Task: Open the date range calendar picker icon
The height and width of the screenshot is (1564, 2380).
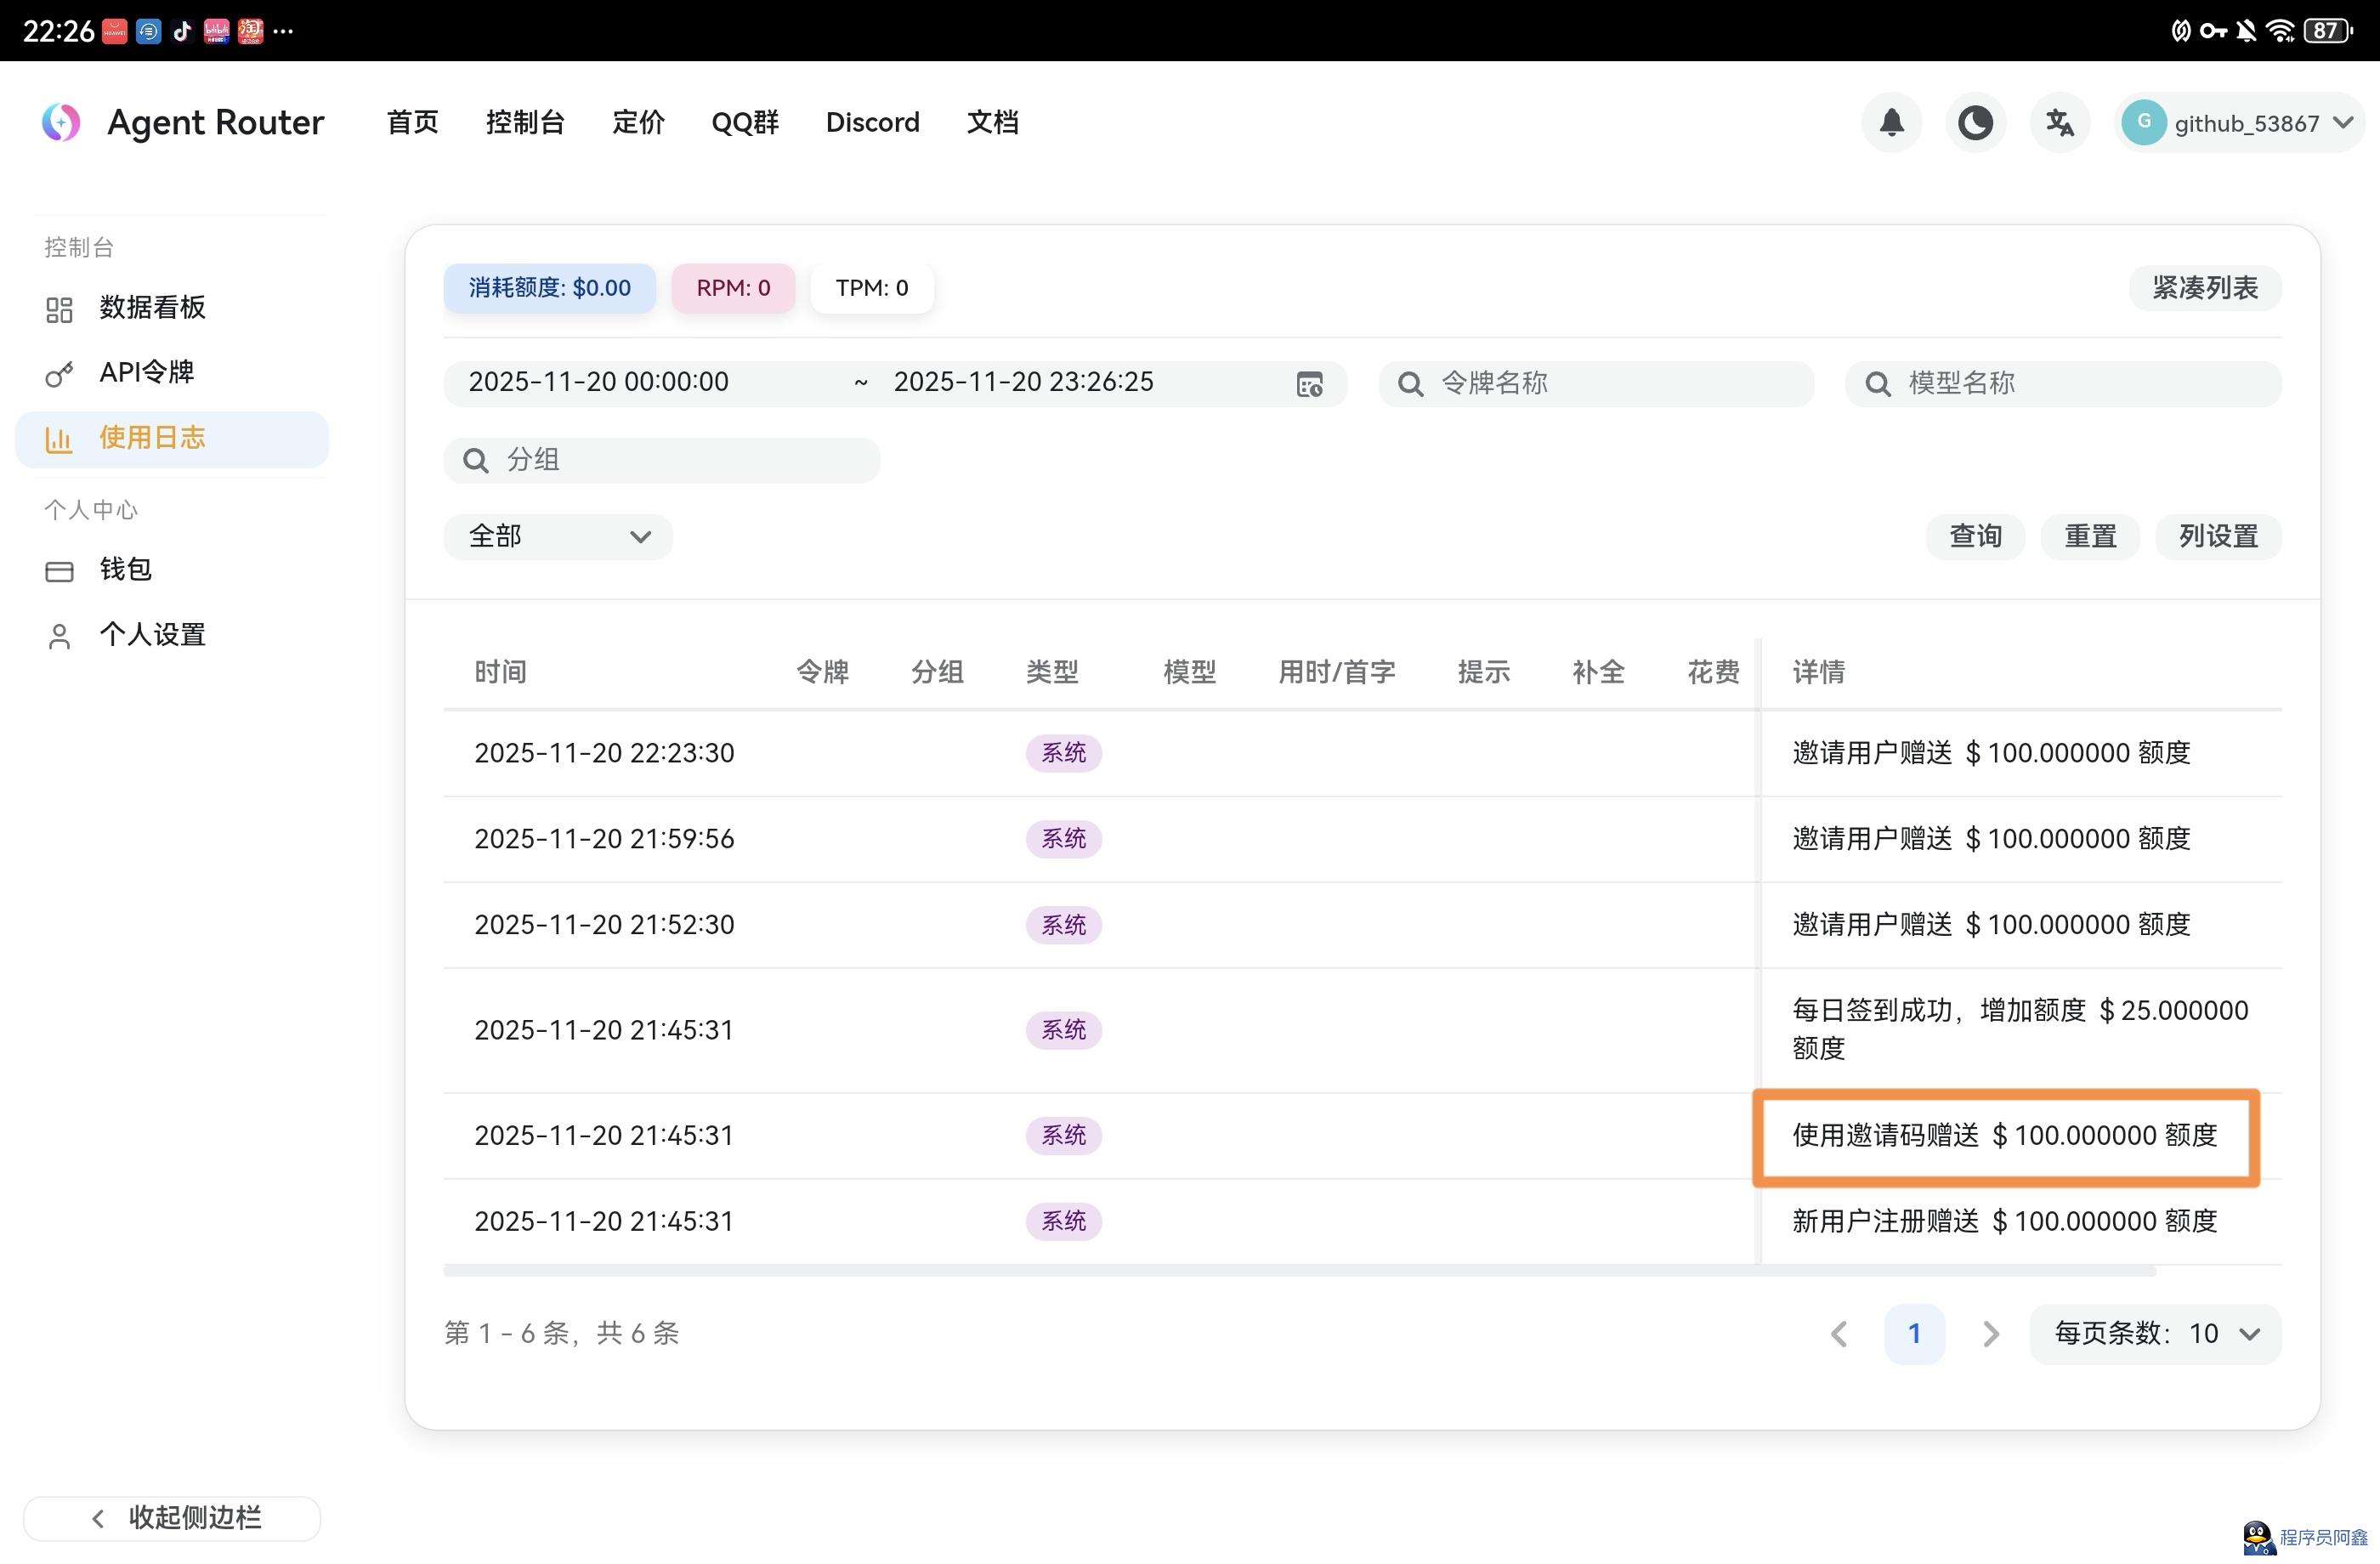Action: [1310, 383]
